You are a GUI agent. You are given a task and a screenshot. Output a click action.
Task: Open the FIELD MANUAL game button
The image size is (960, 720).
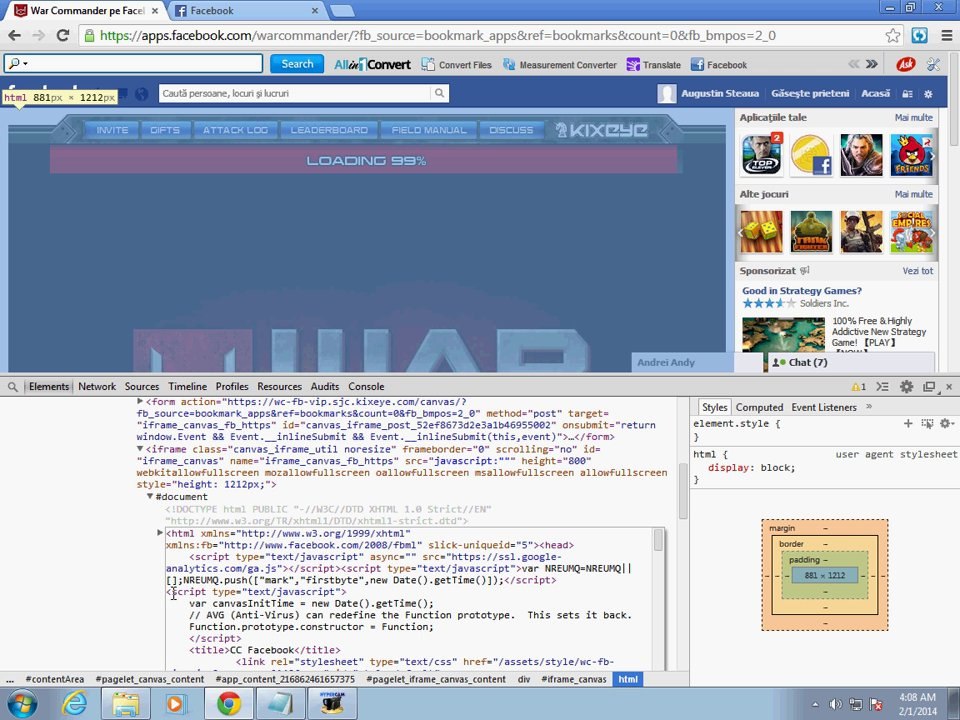[x=429, y=130]
